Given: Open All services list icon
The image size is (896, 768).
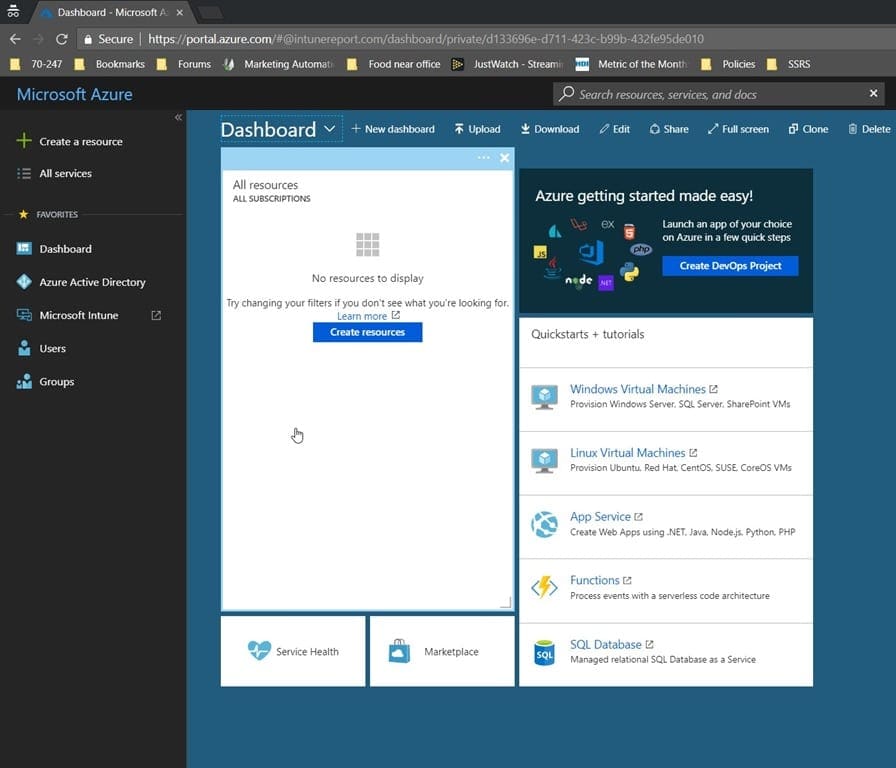Looking at the screenshot, I should click(24, 173).
